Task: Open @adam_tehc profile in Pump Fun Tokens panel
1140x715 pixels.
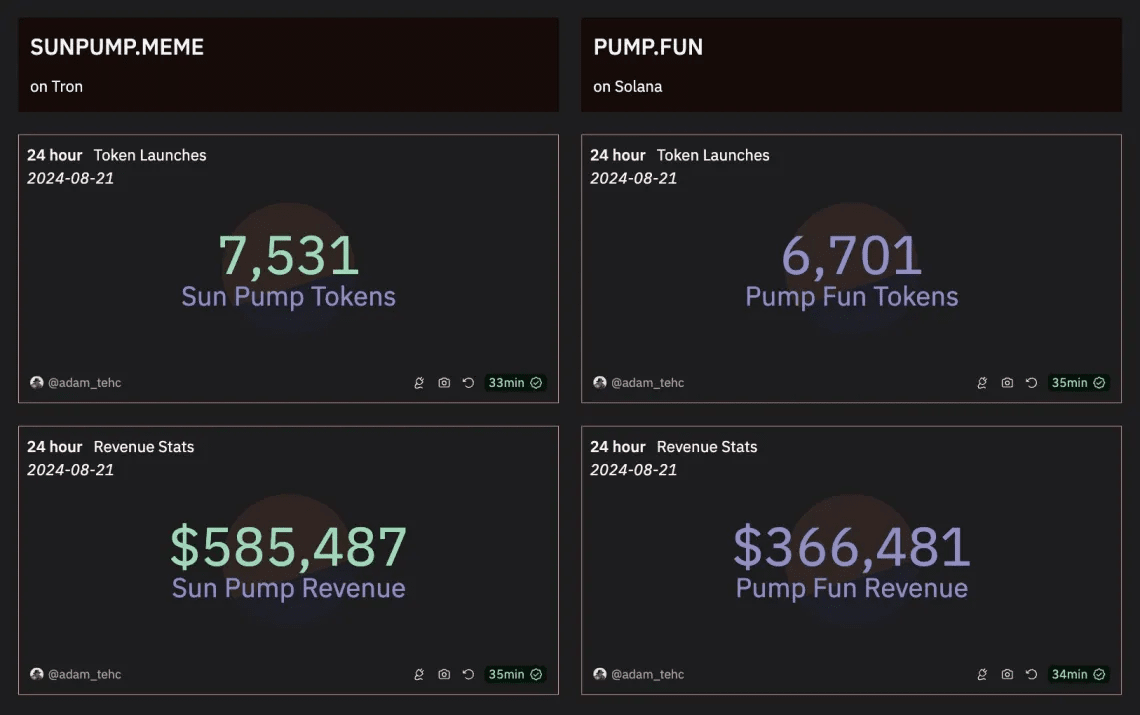Action: pos(647,383)
